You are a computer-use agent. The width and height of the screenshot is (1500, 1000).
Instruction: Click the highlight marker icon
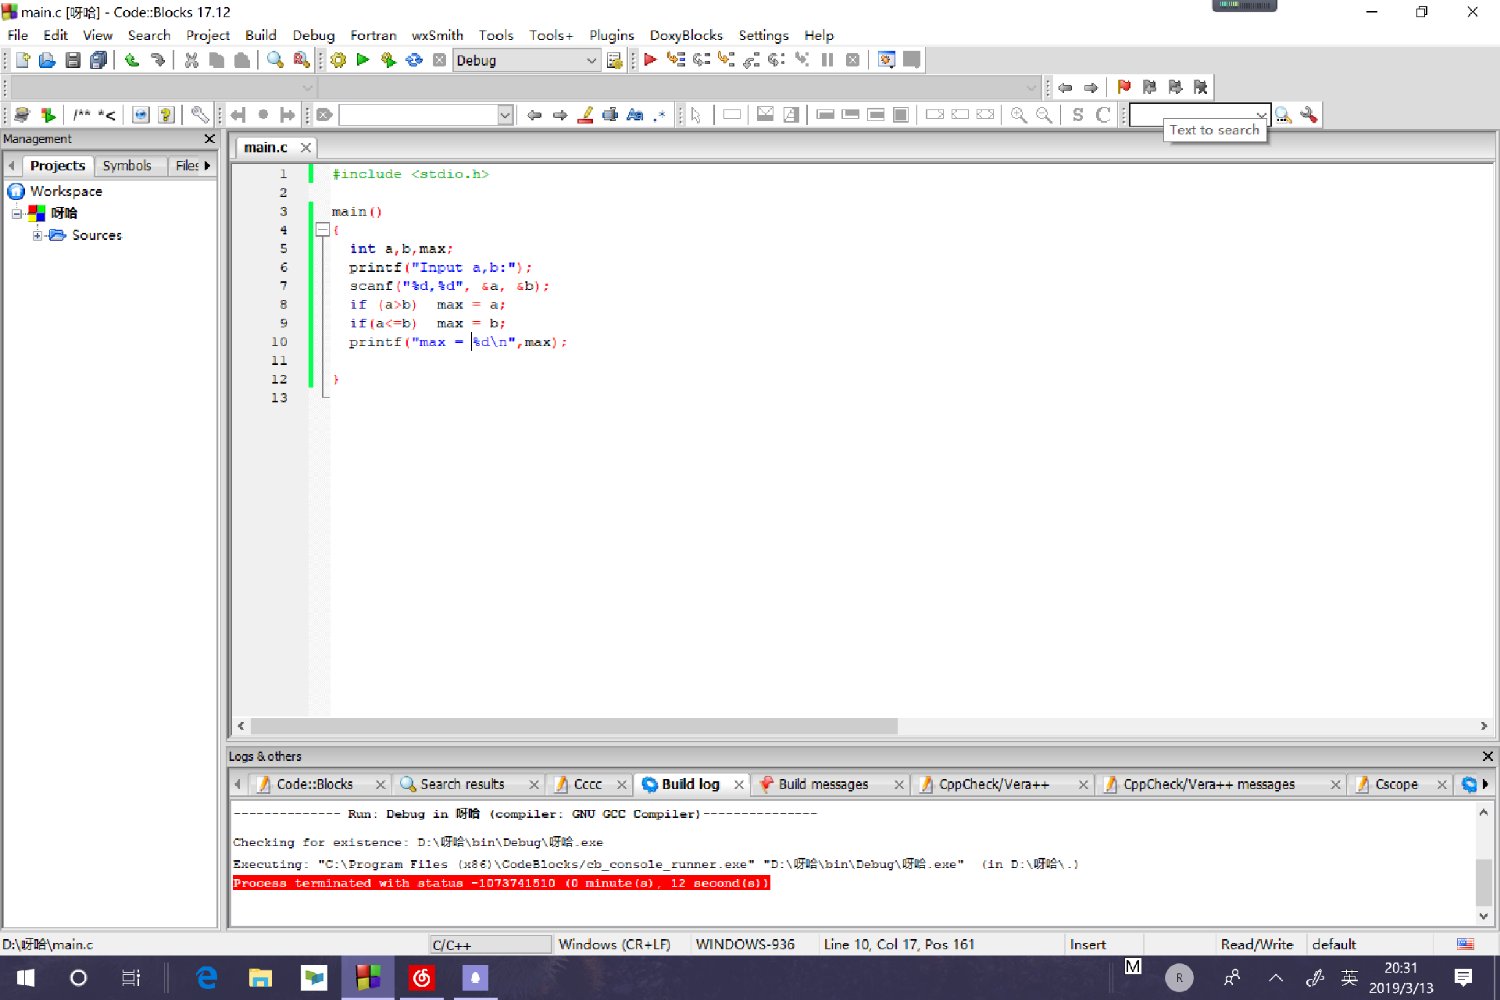586,115
